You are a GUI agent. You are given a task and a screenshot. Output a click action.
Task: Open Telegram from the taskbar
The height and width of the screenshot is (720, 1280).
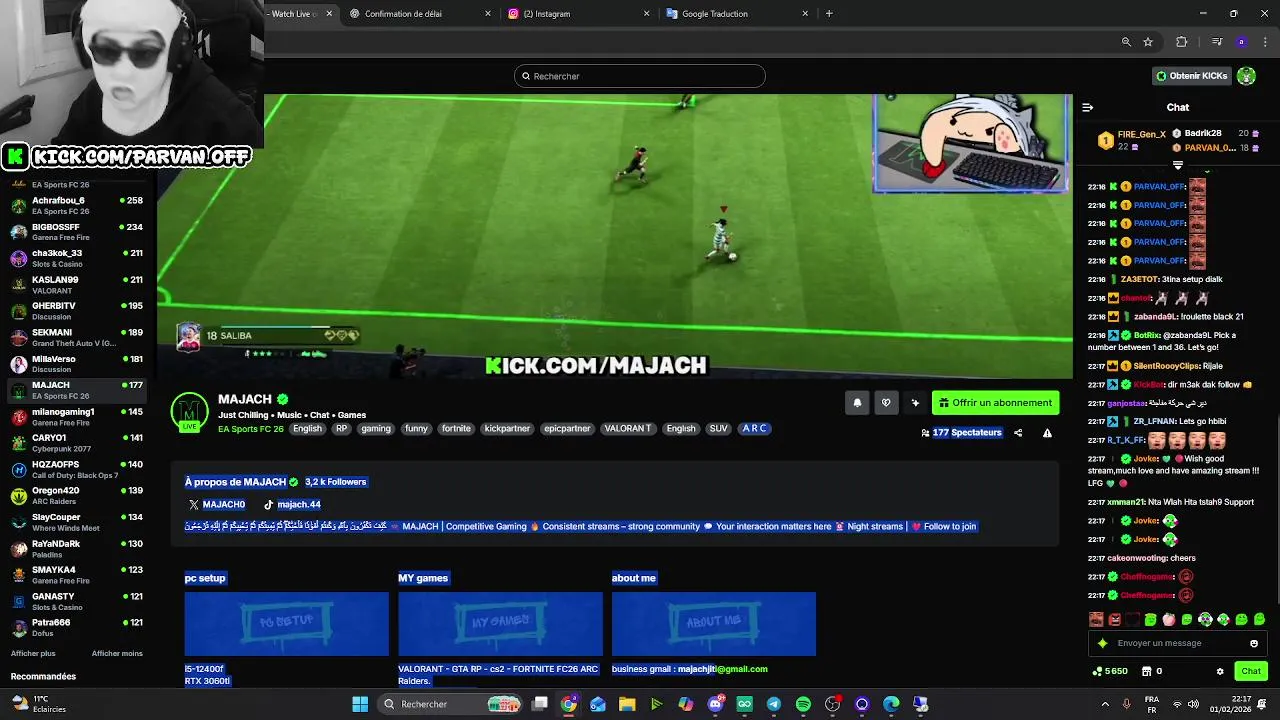(774, 704)
